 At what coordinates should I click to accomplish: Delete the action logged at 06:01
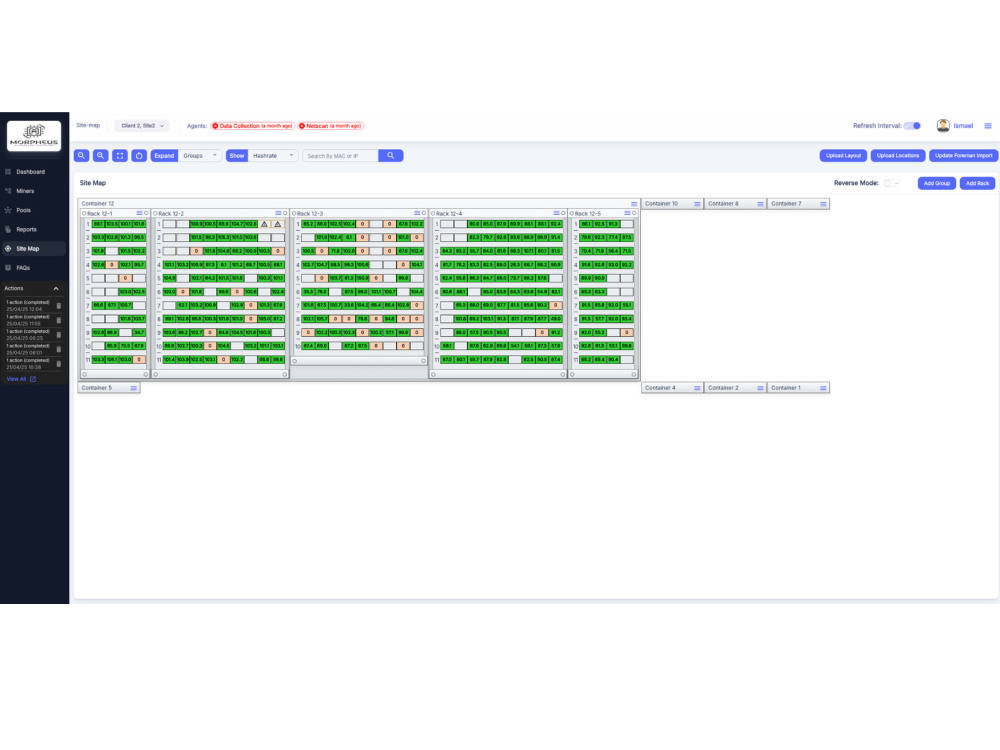[x=59, y=349]
